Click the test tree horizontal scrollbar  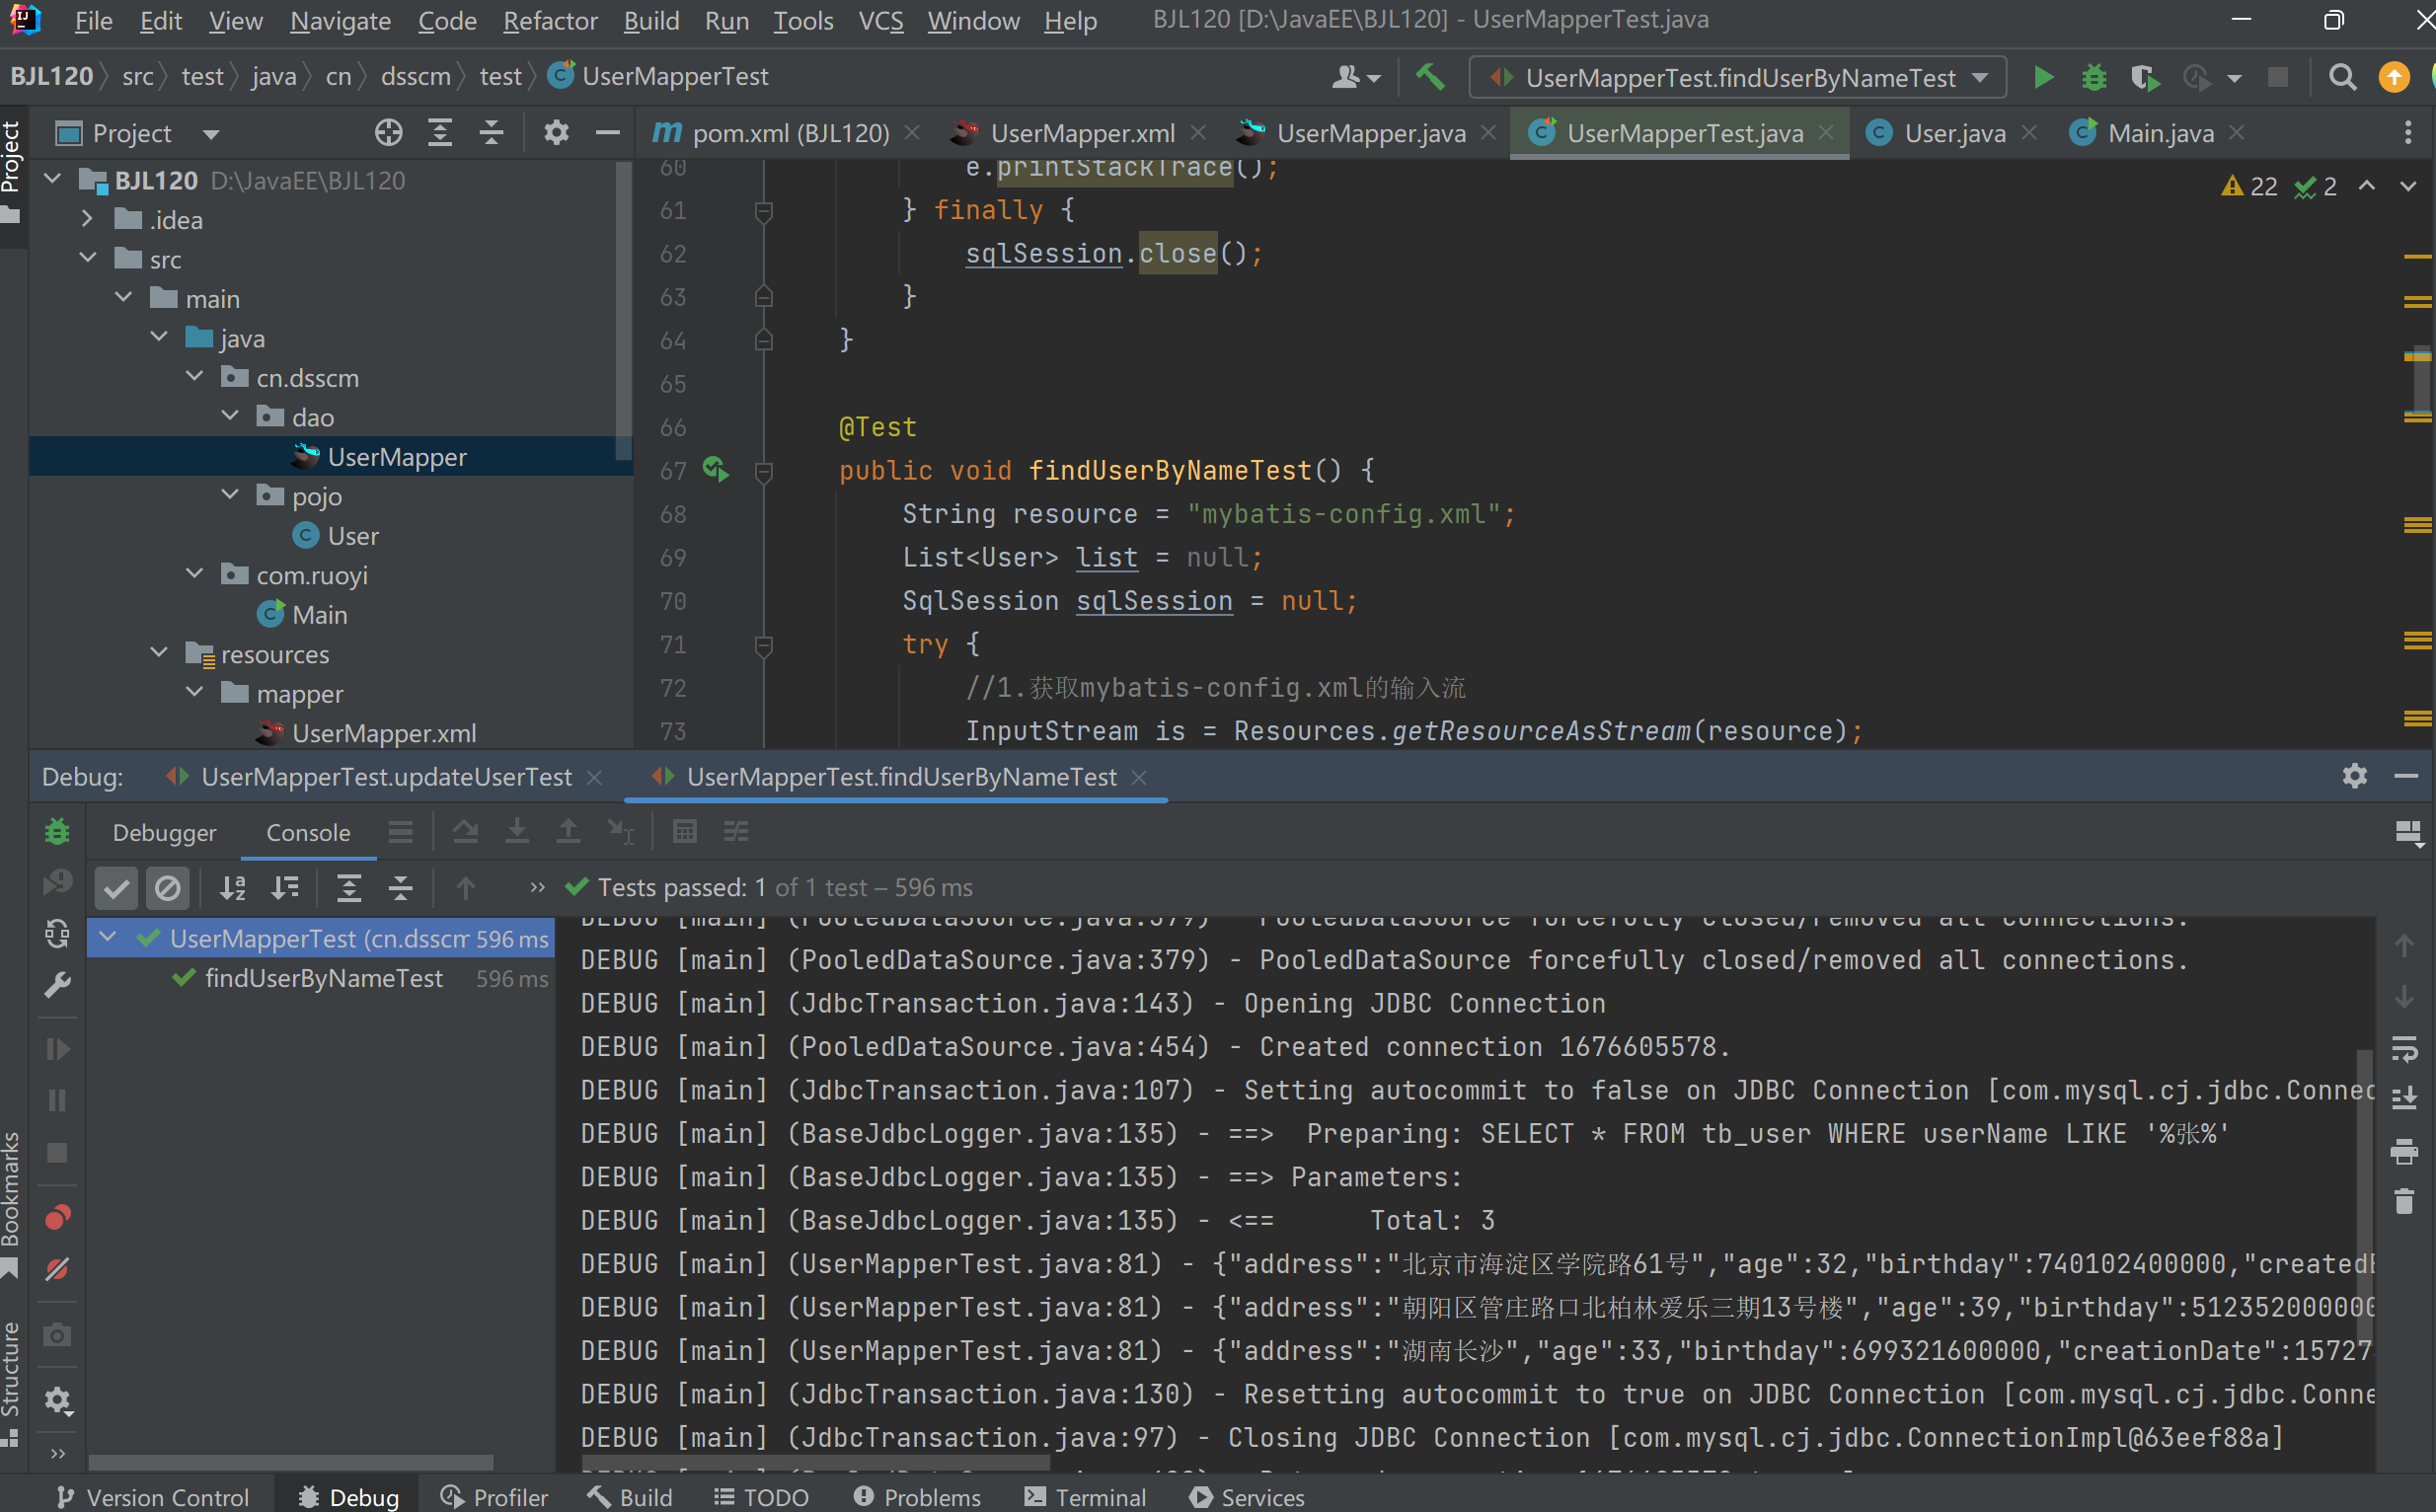click(x=290, y=1462)
